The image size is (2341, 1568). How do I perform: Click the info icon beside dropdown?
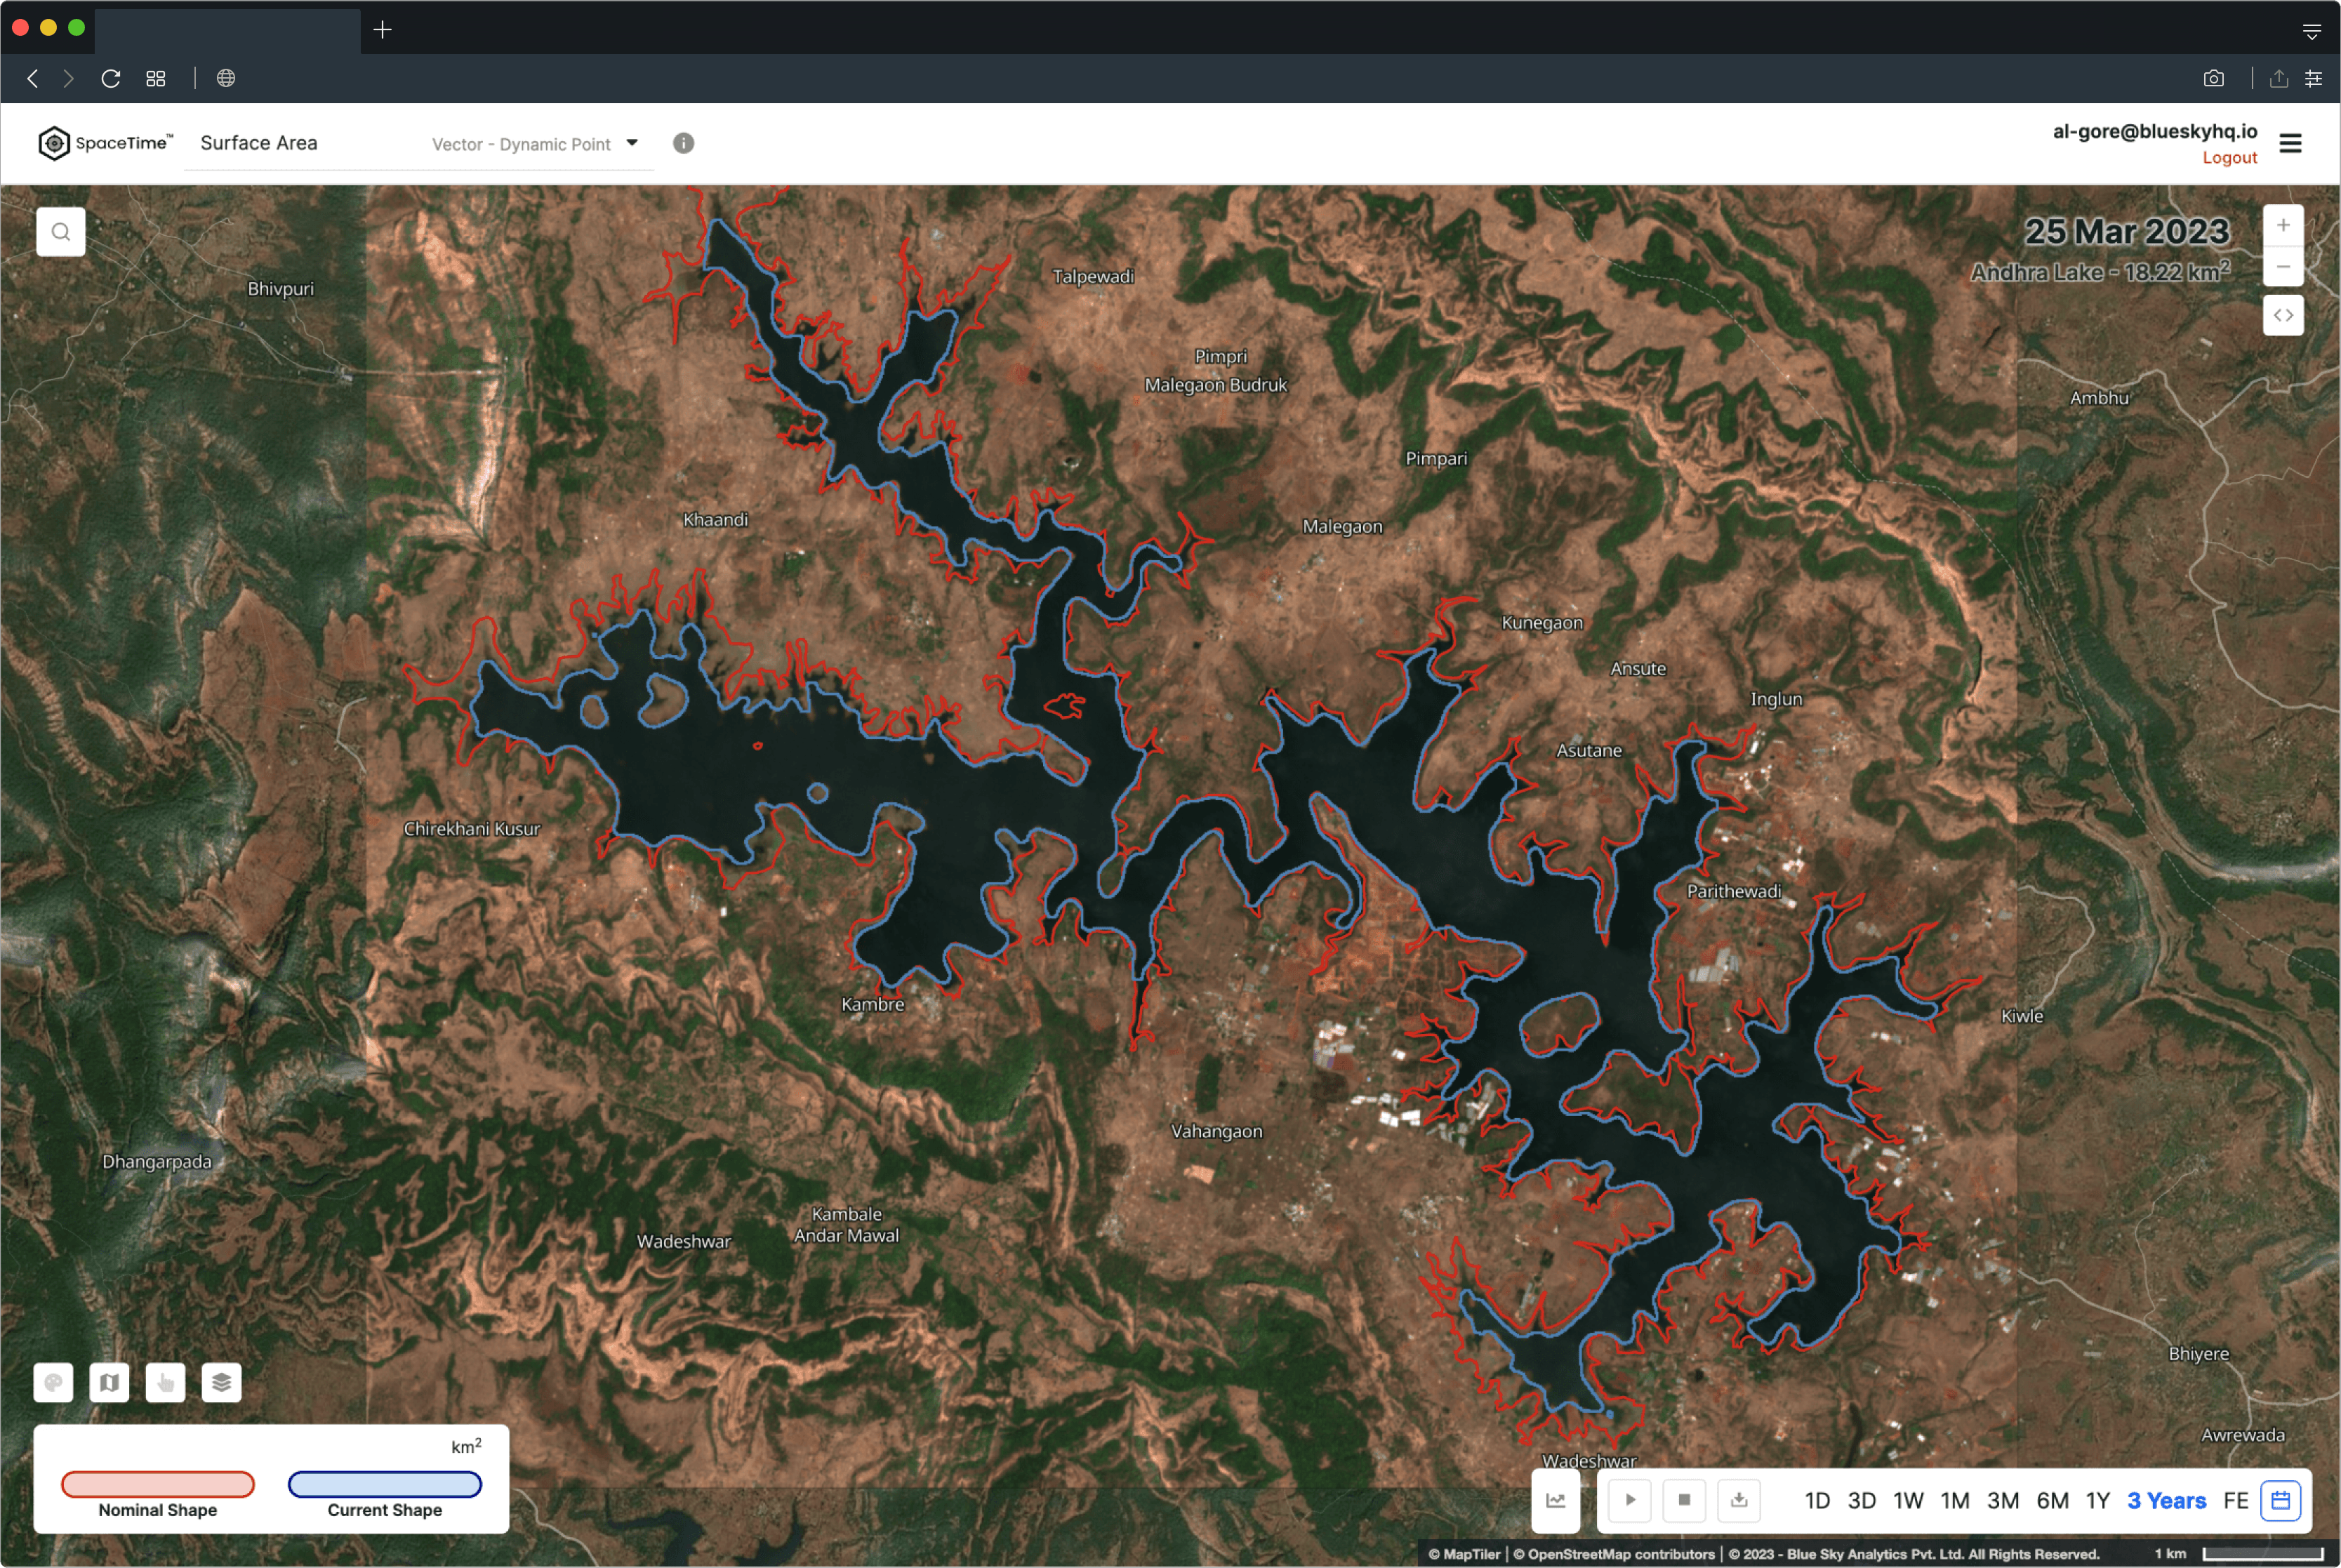coord(683,143)
